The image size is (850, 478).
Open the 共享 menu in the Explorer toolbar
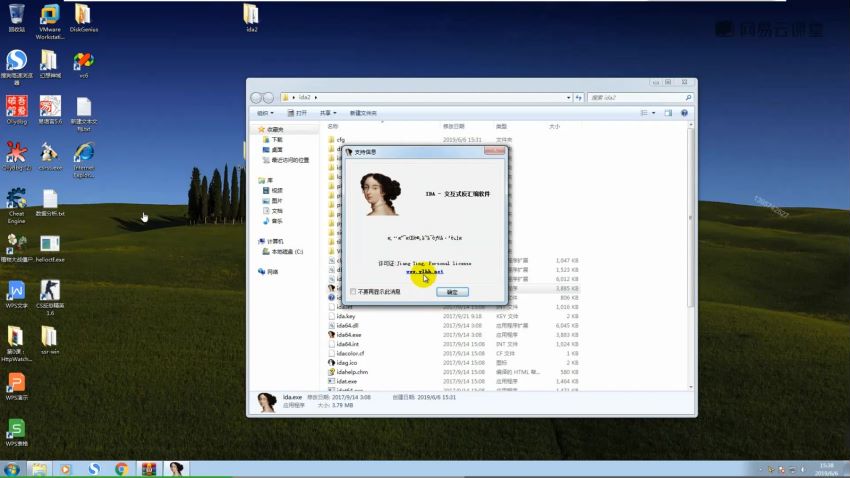click(327, 113)
